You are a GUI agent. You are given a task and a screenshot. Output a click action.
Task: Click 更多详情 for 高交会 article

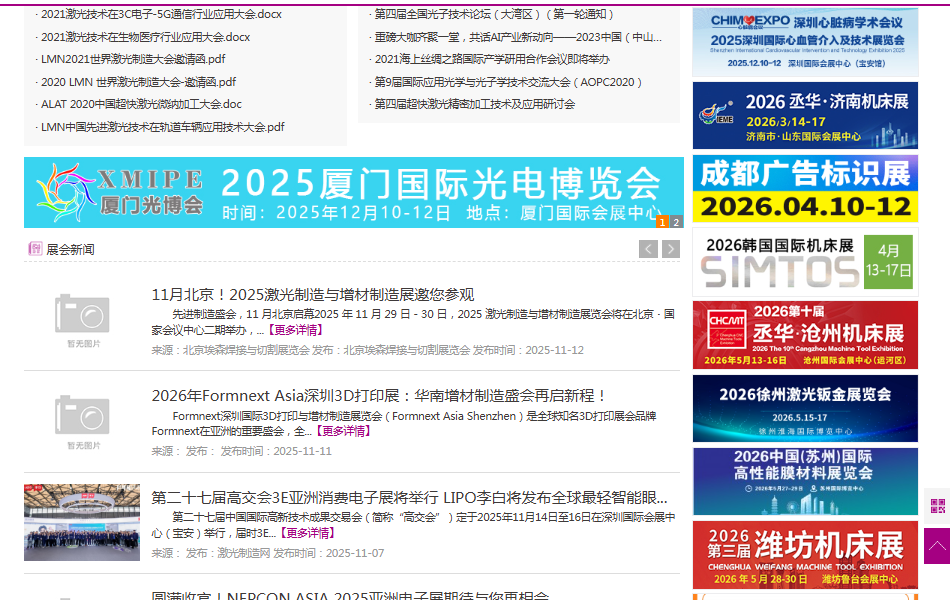[308, 533]
